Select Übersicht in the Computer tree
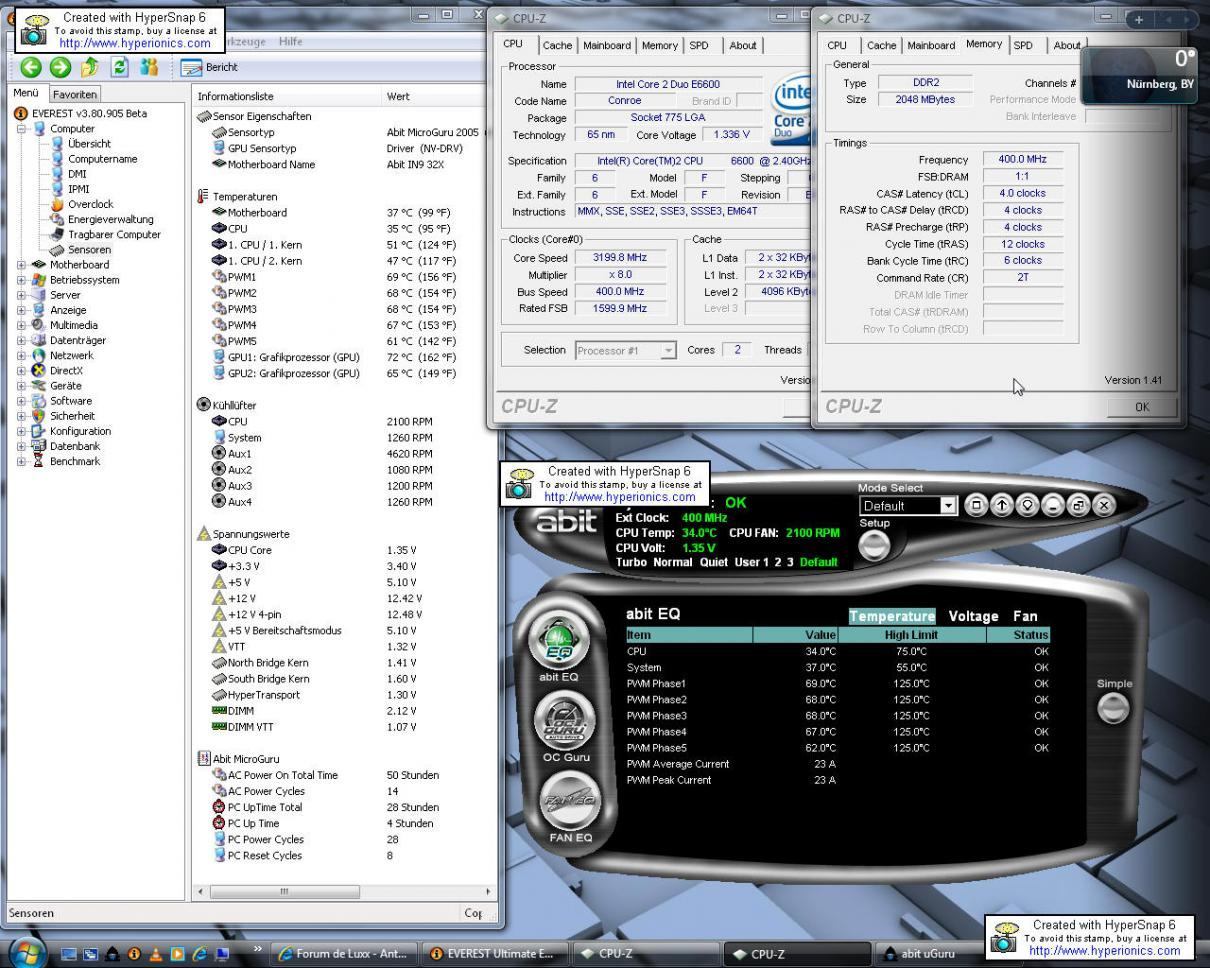The width and height of the screenshot is (1210, 968). tap(89, 144)
